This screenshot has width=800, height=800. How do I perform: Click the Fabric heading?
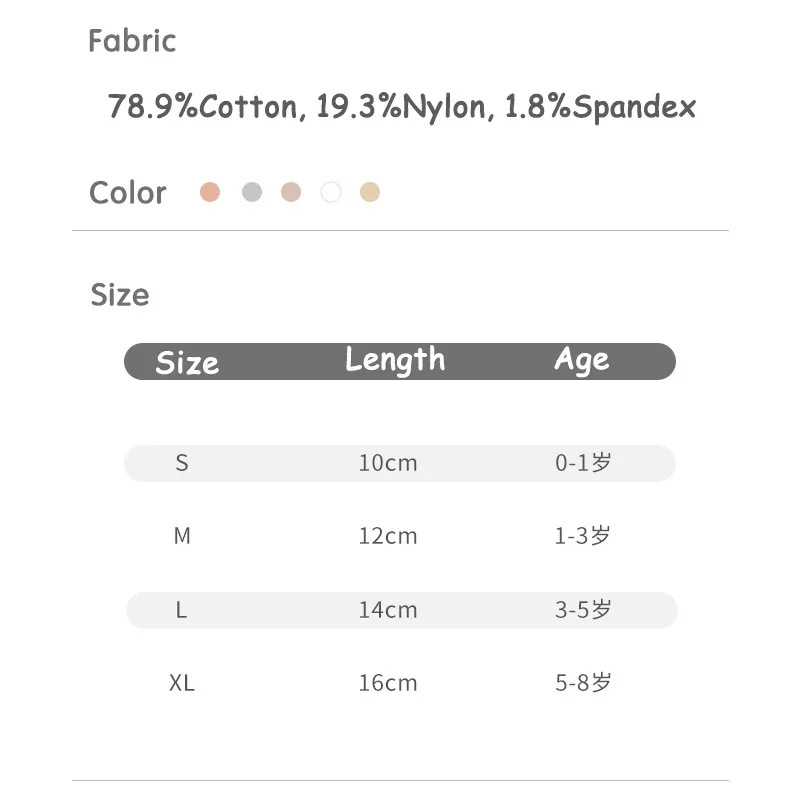coord(132,41)
